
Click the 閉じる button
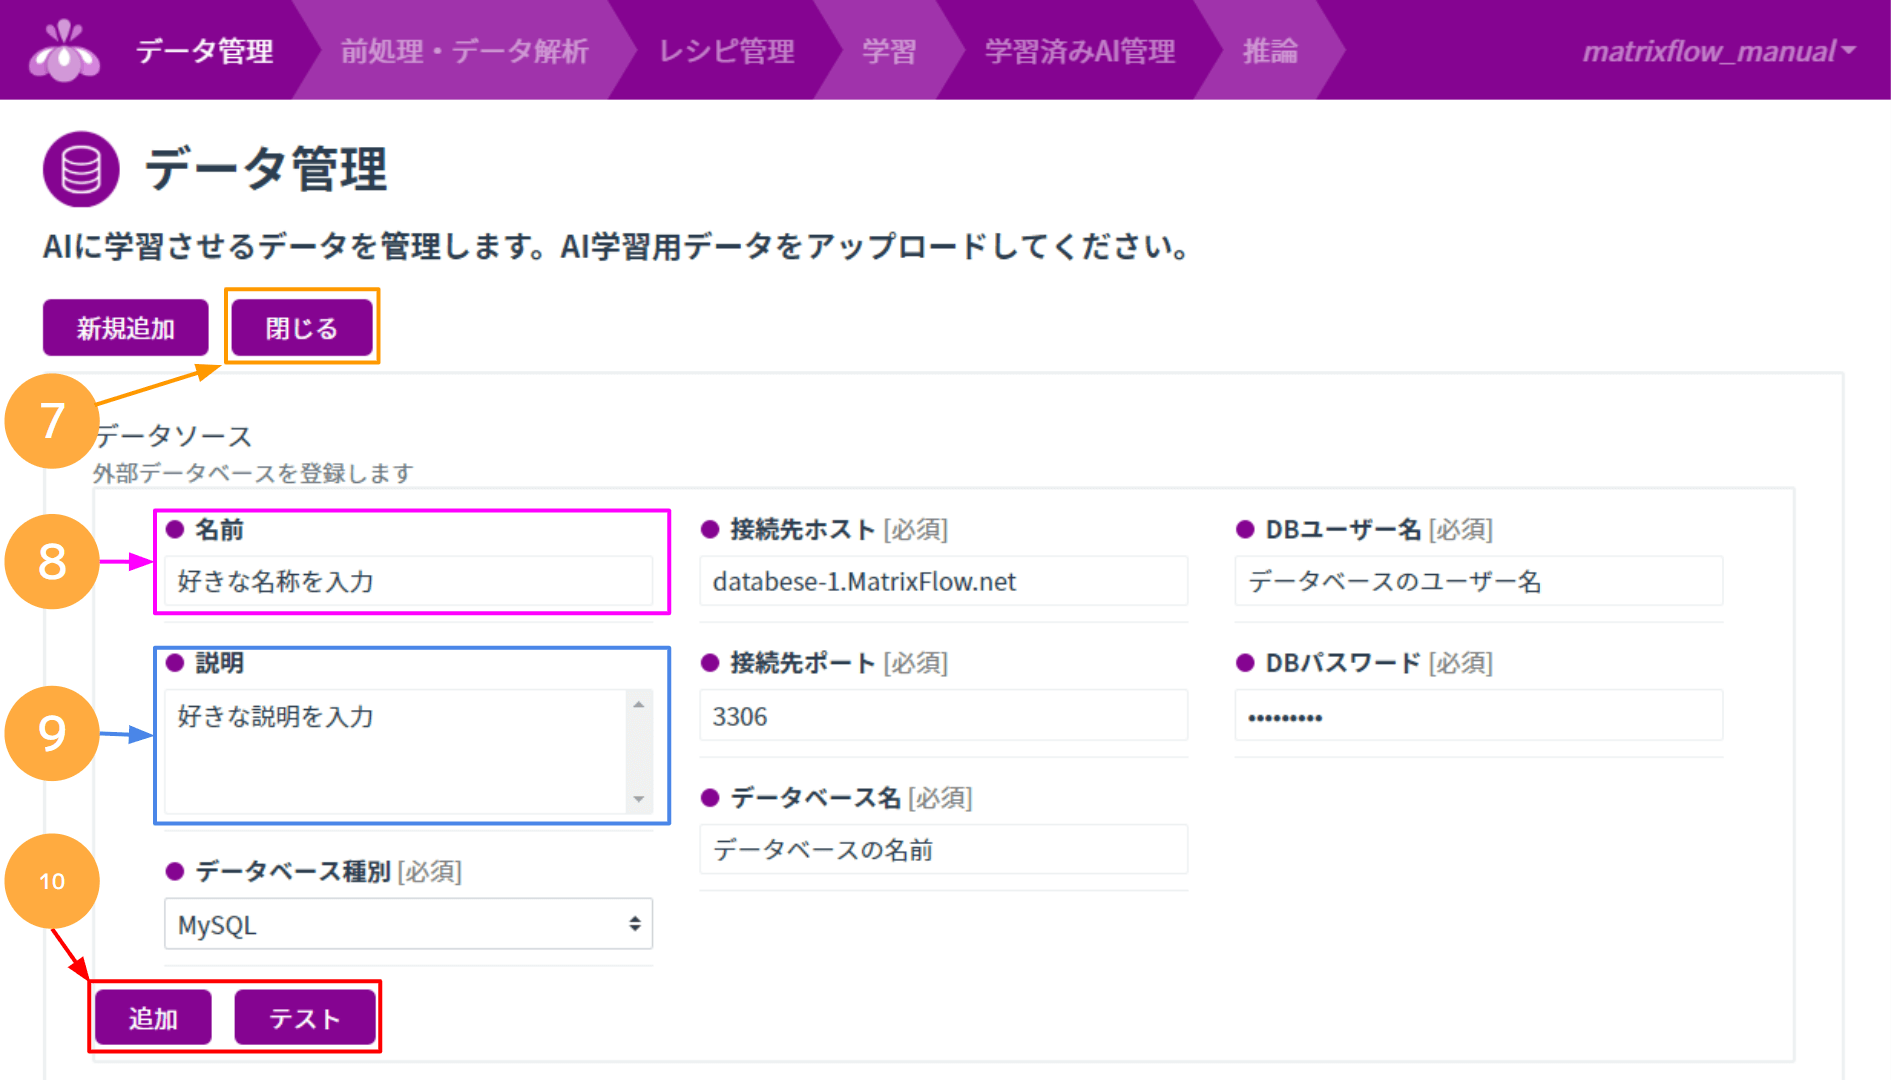click(x=302, y=328)
